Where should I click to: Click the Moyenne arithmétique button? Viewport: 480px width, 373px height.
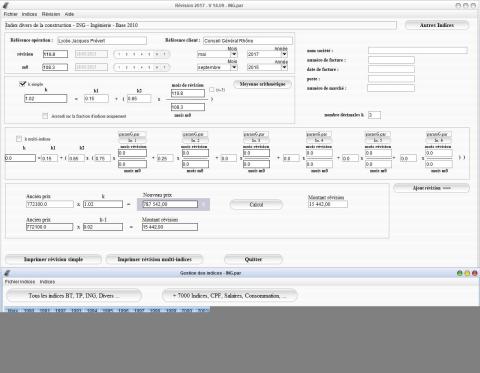[262, 84]
